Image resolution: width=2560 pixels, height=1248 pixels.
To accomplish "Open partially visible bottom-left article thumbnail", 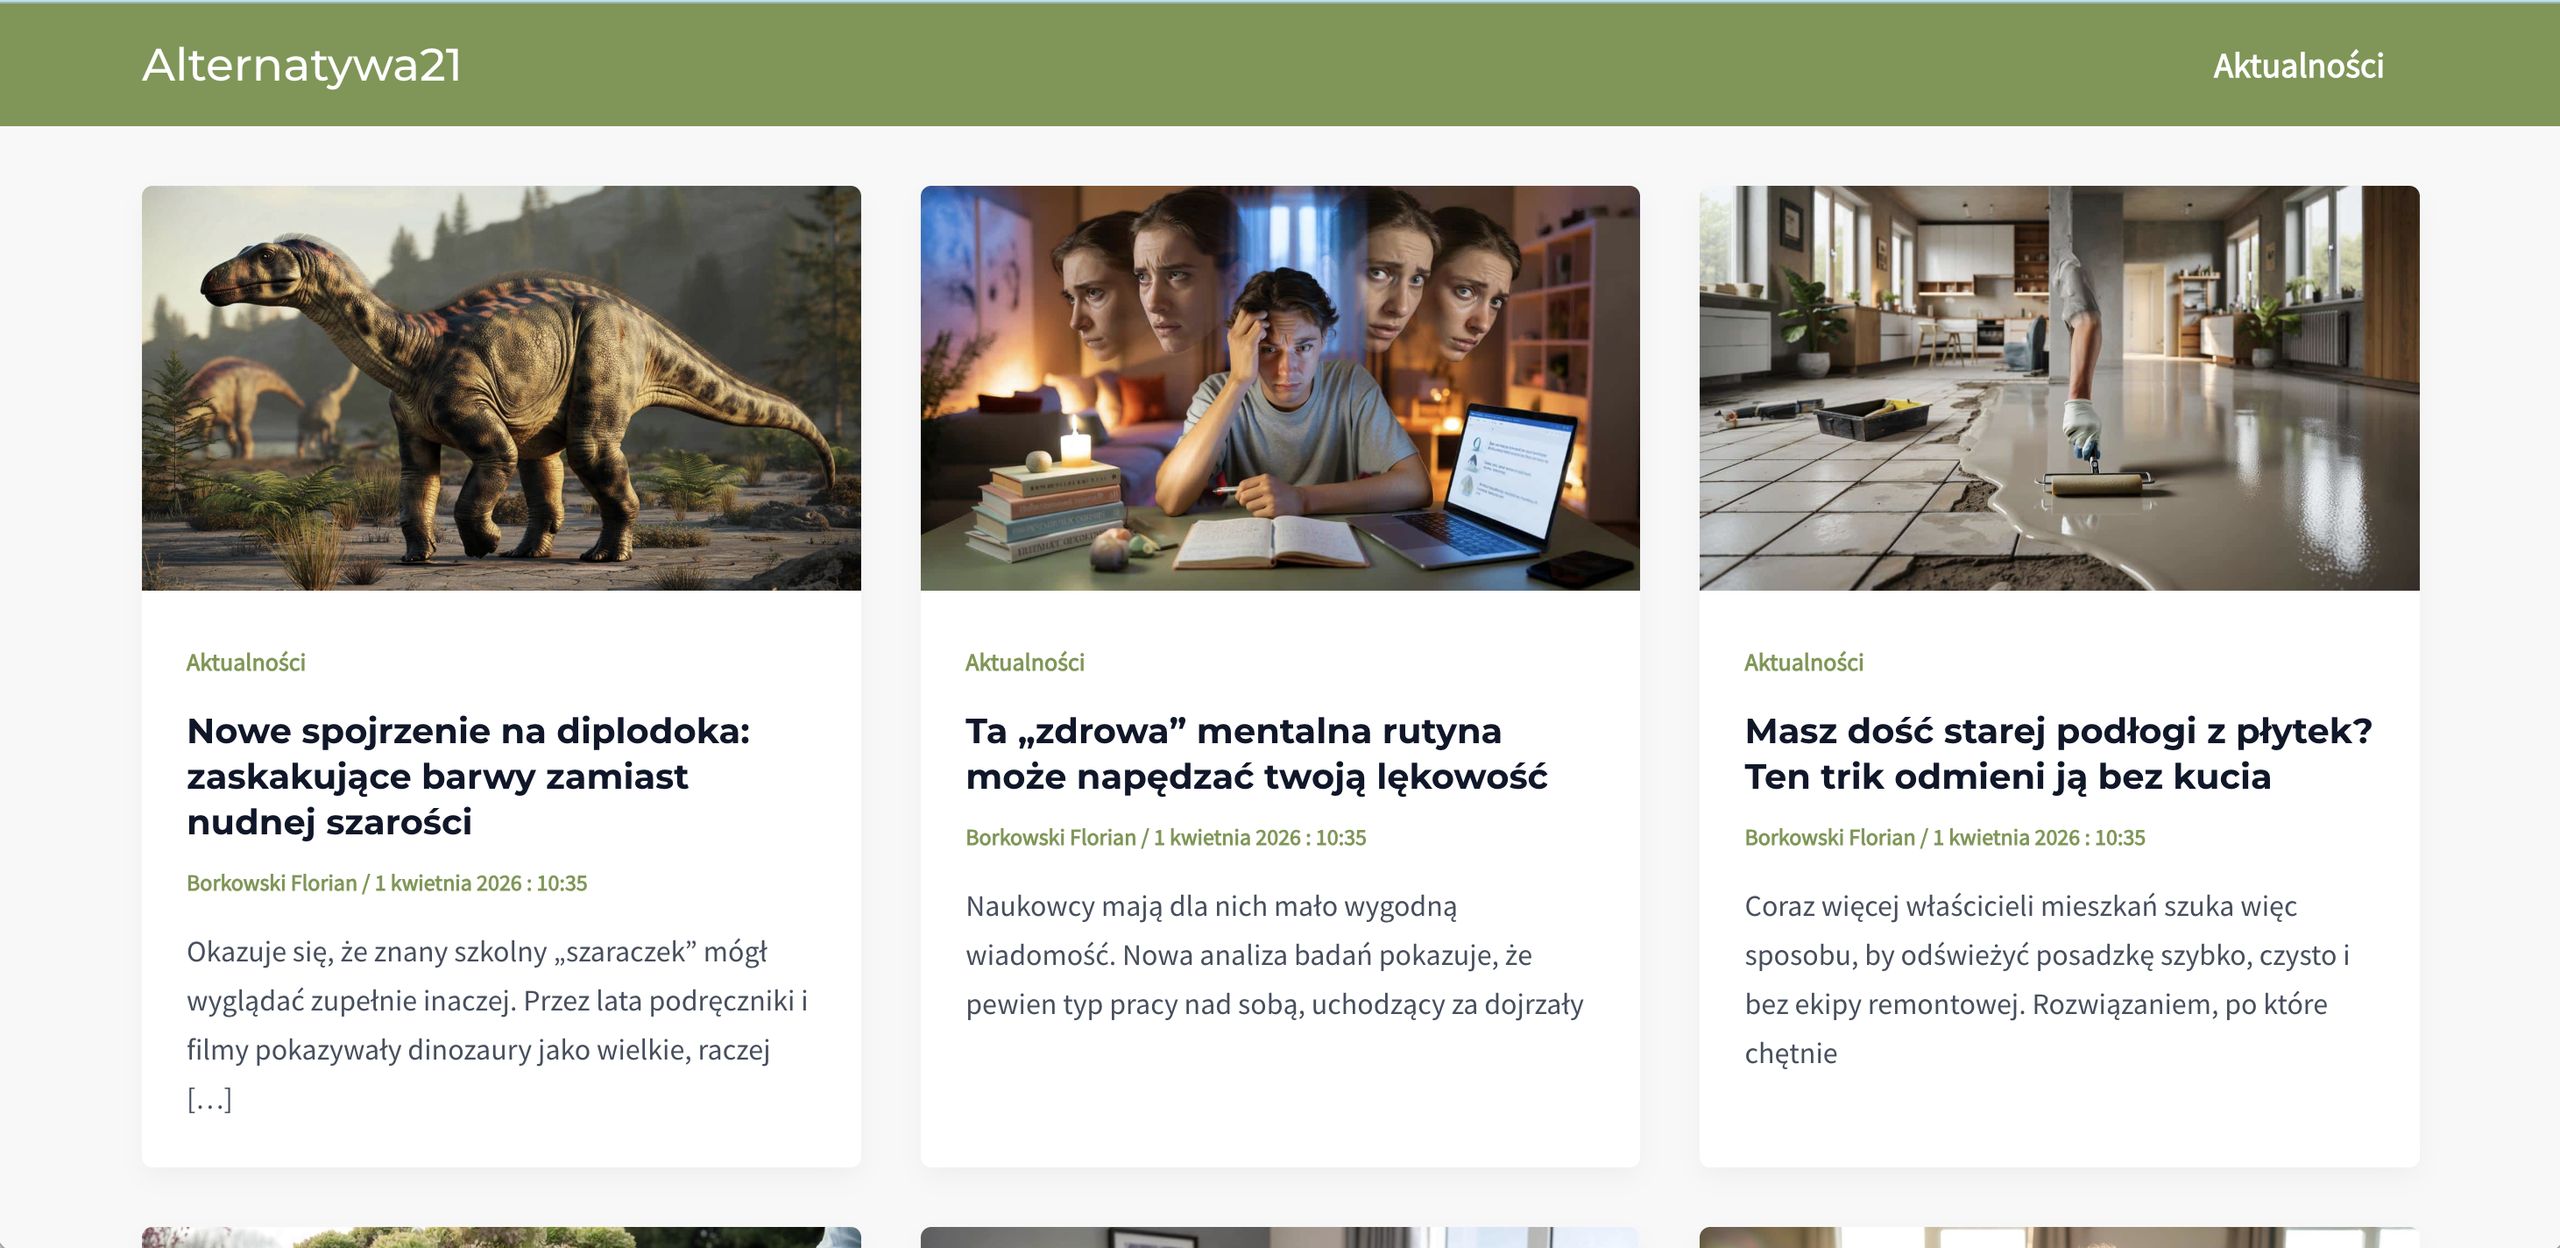I will tap(501, 1237).
